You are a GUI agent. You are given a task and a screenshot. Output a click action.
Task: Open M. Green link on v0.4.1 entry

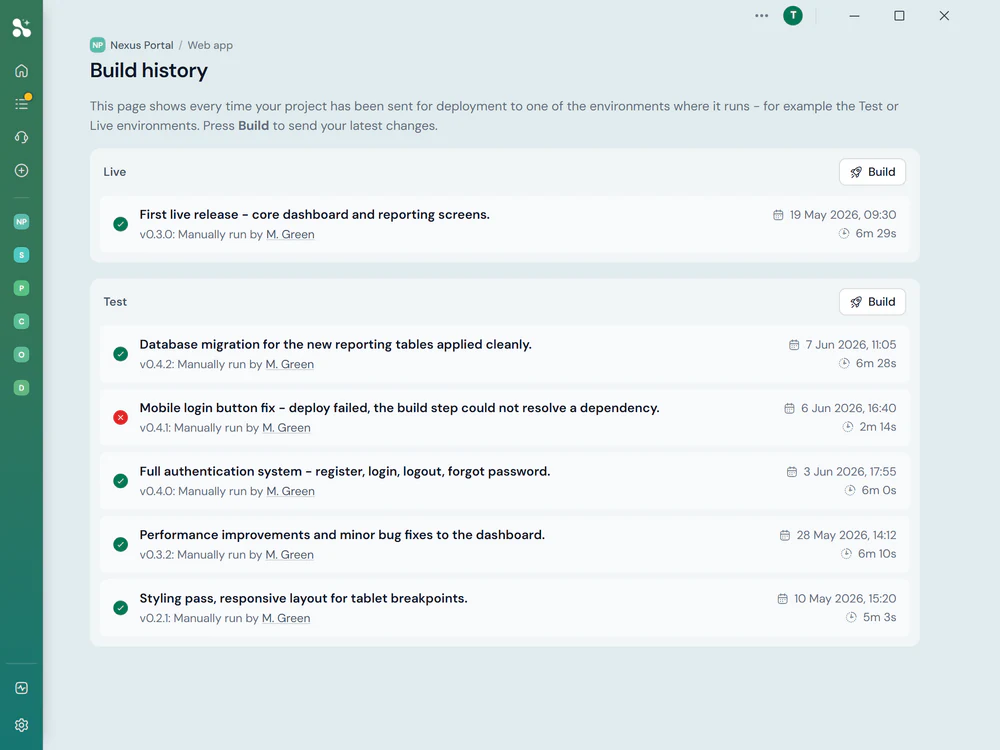click(286, 428)
